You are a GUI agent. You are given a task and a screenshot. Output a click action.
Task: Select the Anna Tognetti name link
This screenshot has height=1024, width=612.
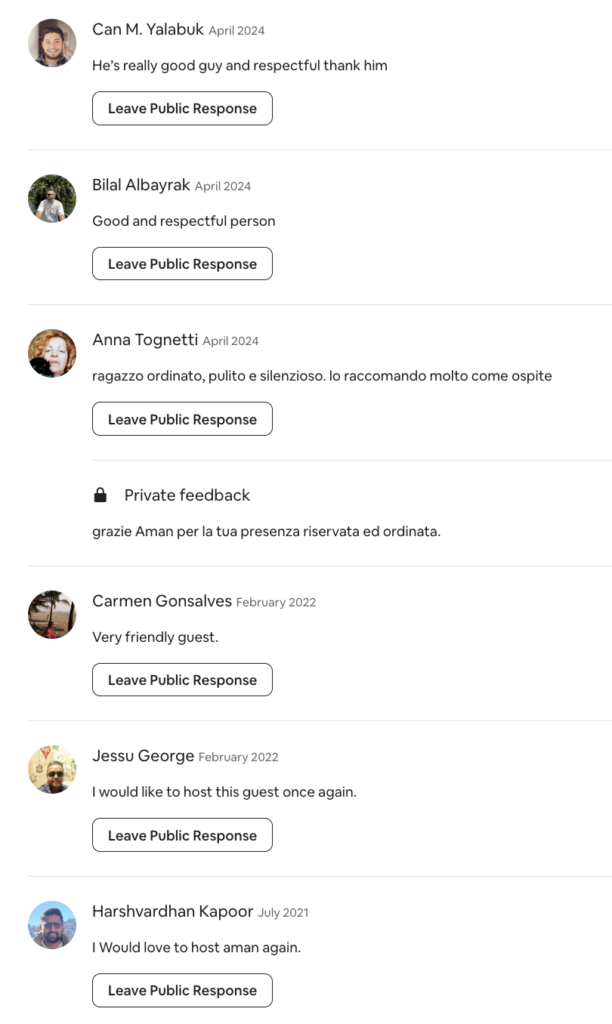[145, 340]
